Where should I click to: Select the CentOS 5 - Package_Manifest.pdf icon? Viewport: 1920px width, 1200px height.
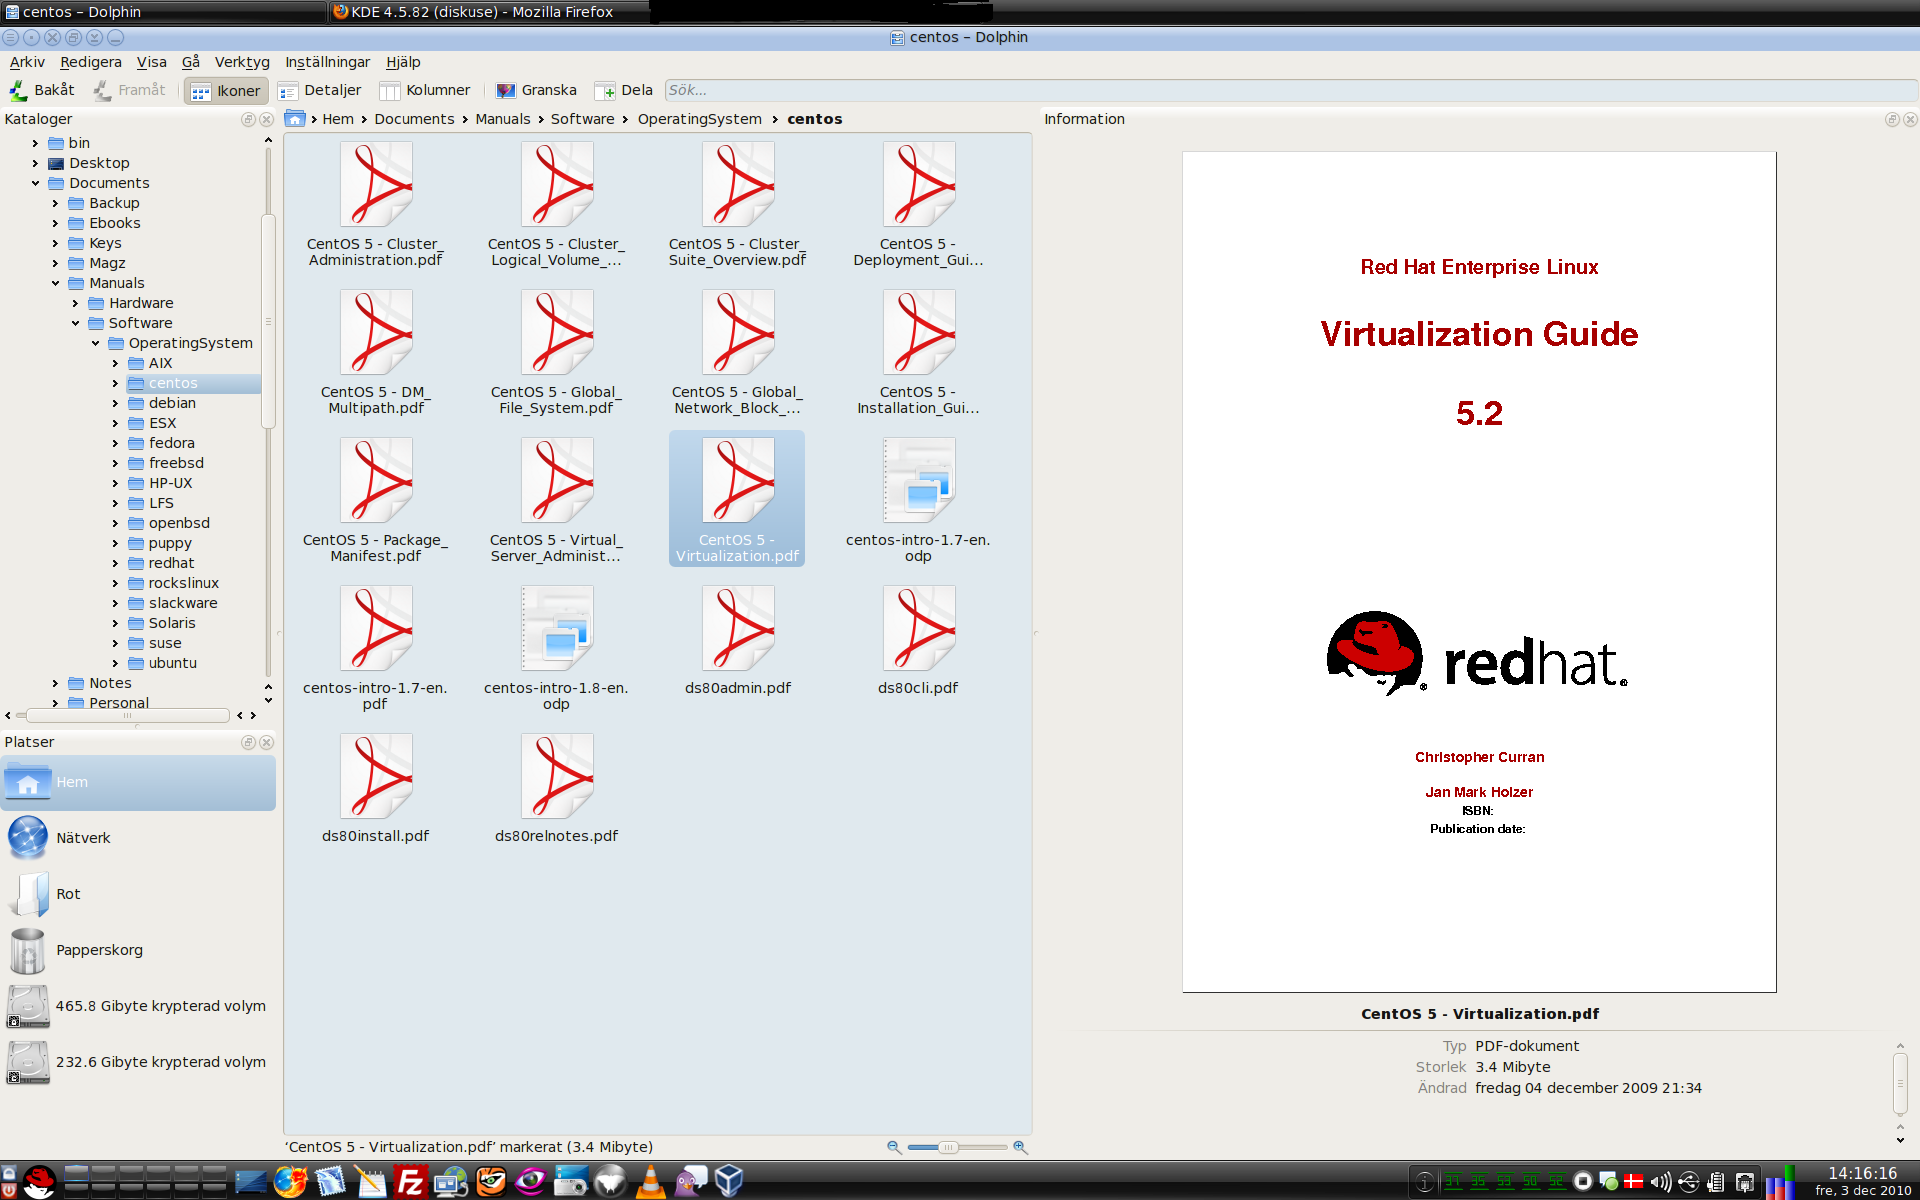(x=375, y=481)
